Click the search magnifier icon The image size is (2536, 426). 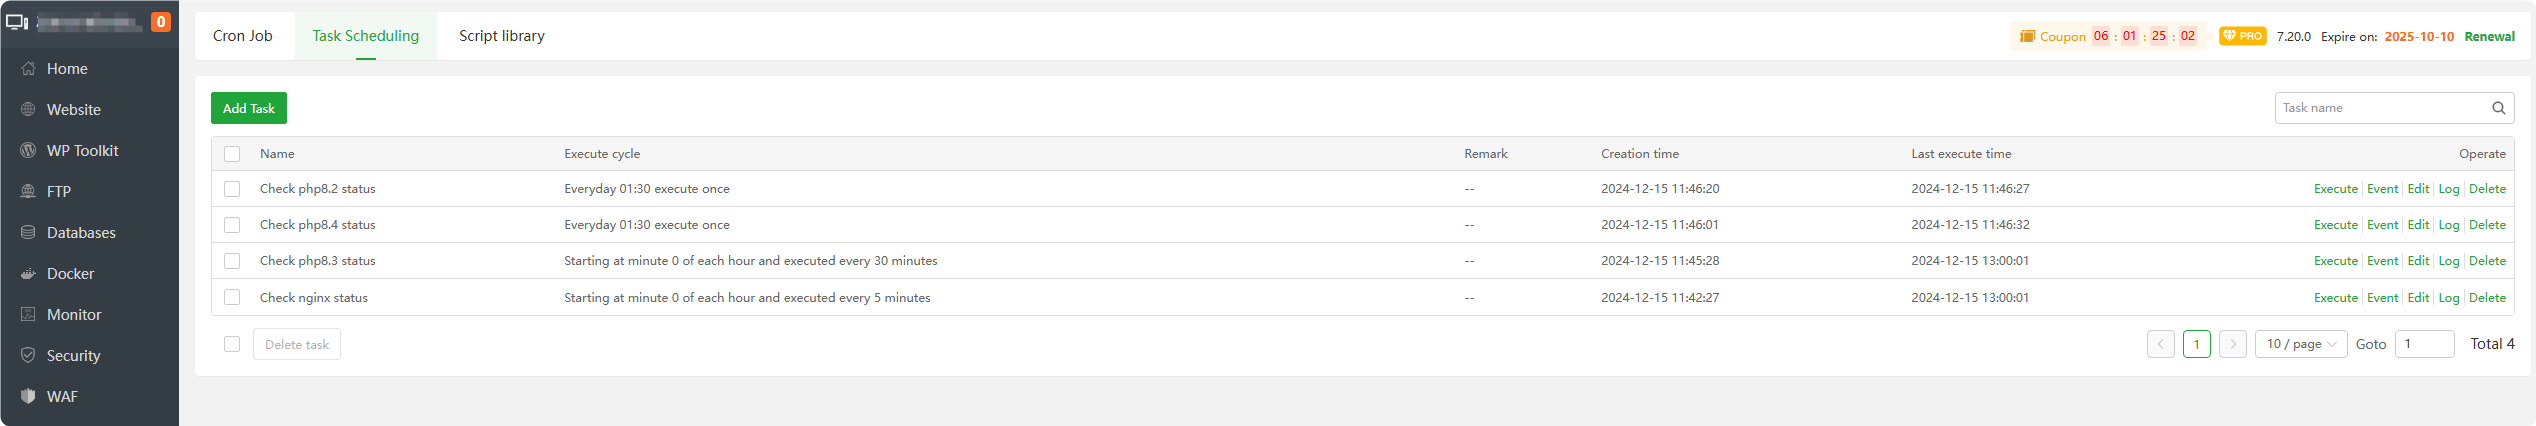tap(2498, 108)
